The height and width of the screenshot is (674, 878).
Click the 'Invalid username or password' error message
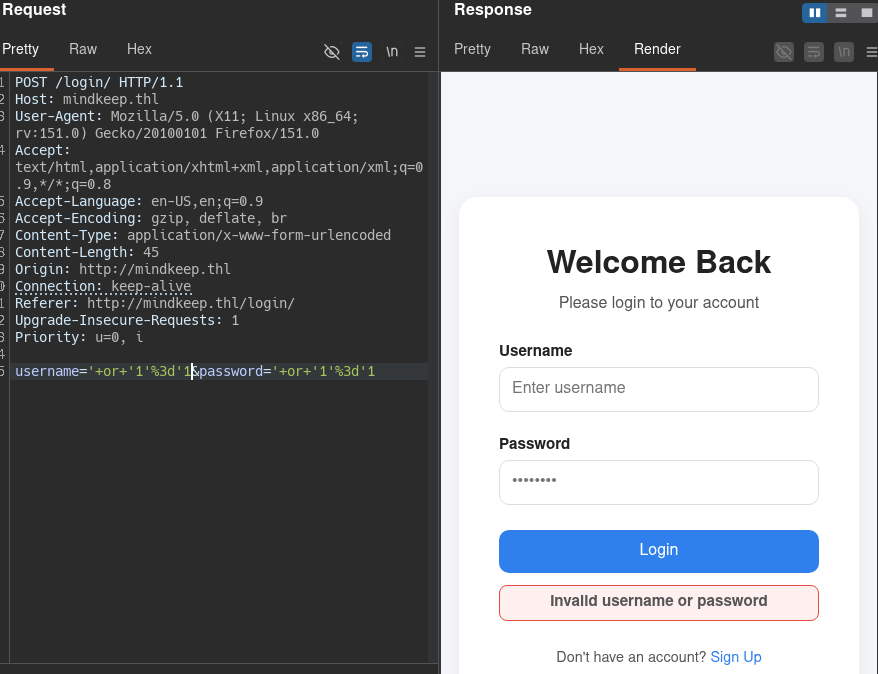[658, 602]
